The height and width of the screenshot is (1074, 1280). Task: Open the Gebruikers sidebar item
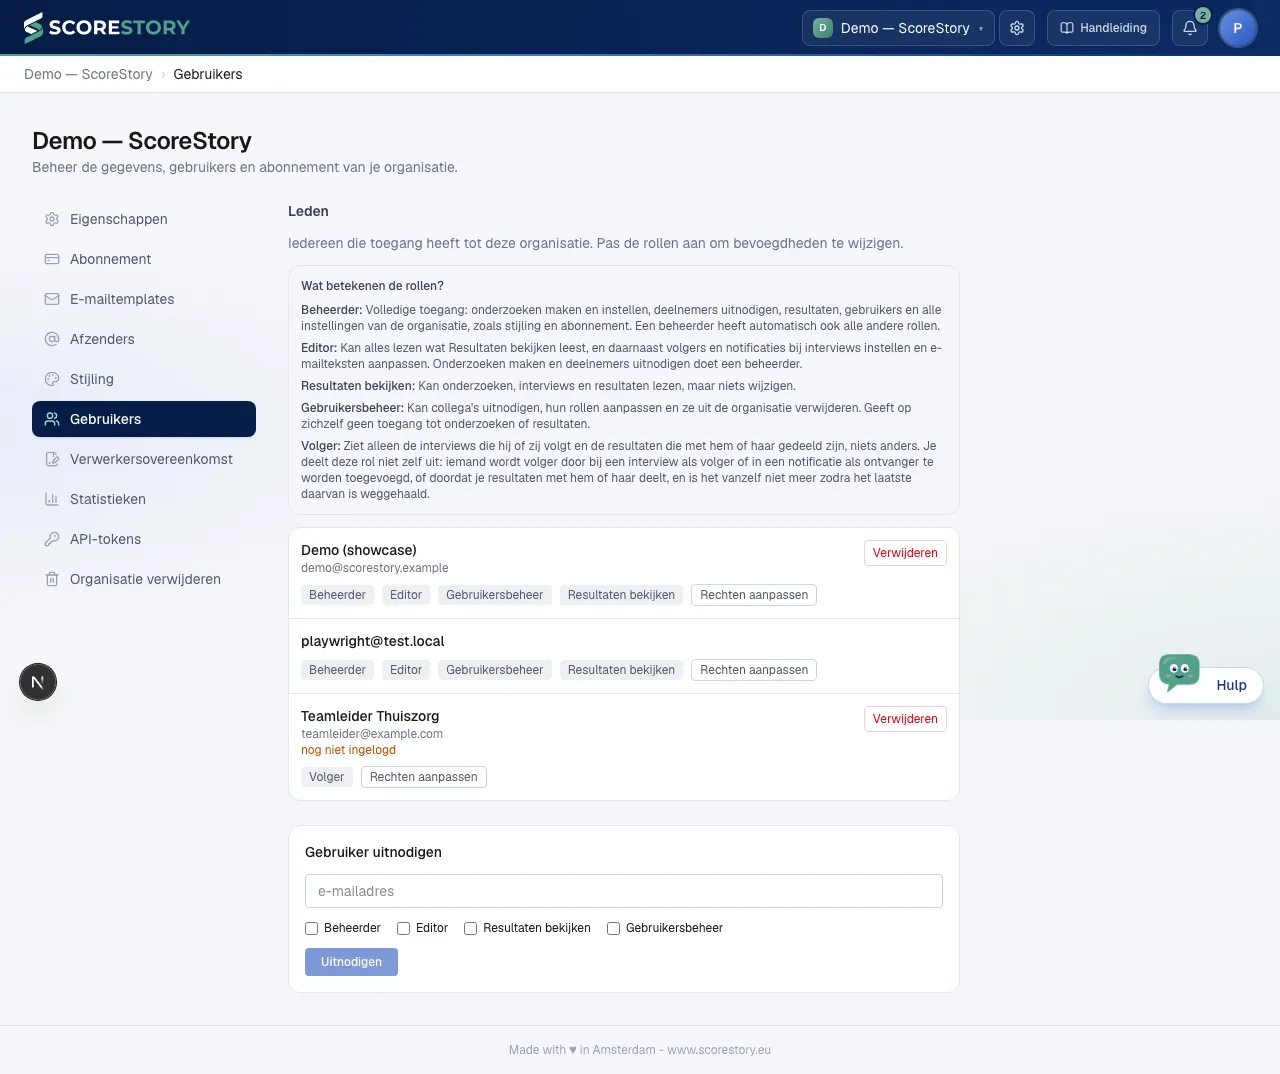click(x=144, y=419)
